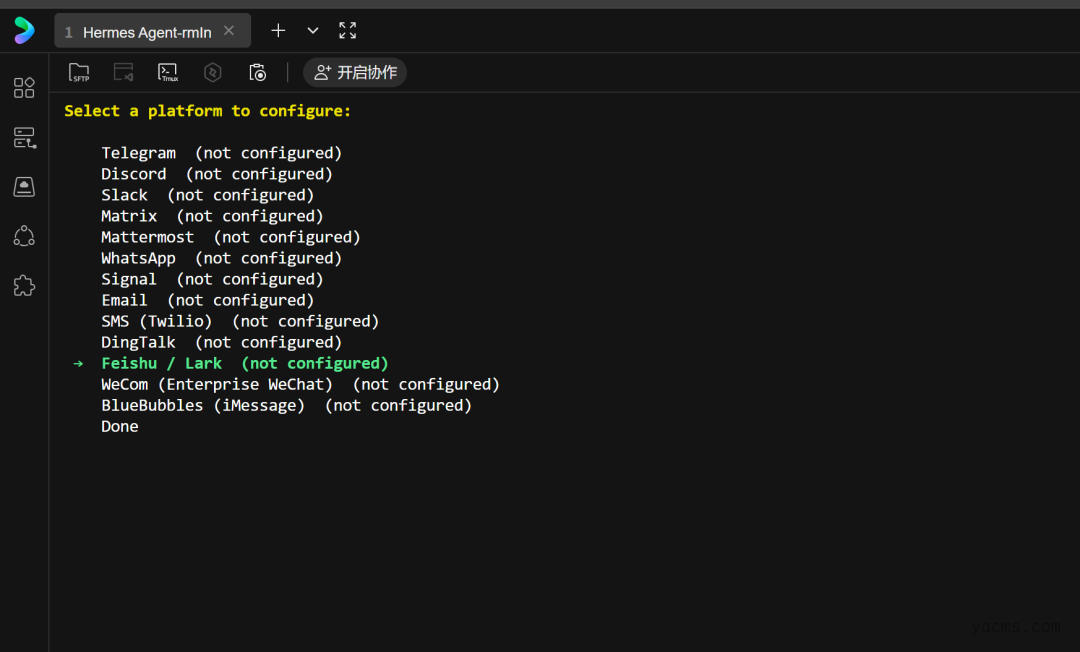This screenshot has width=1080, height=652.
Task: Open the SFTP file browser
Action: (x=79, y=72)
